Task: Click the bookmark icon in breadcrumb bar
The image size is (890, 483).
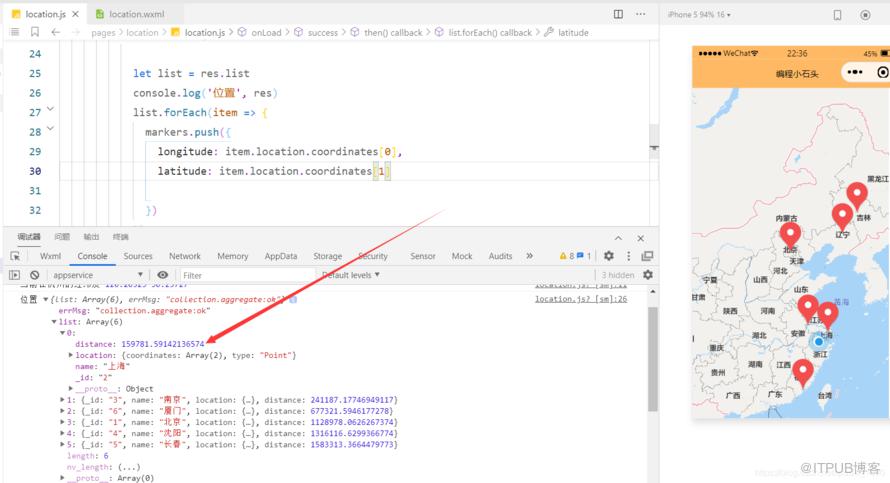Action: pos(35,32)
